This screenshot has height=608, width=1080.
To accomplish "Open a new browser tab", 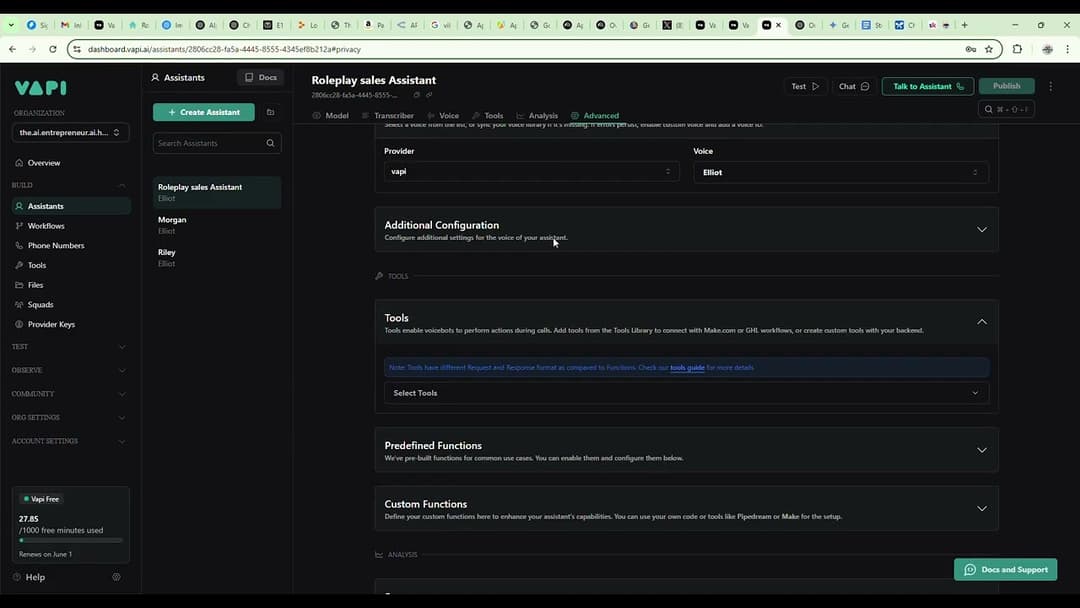I will click(964, 25).
